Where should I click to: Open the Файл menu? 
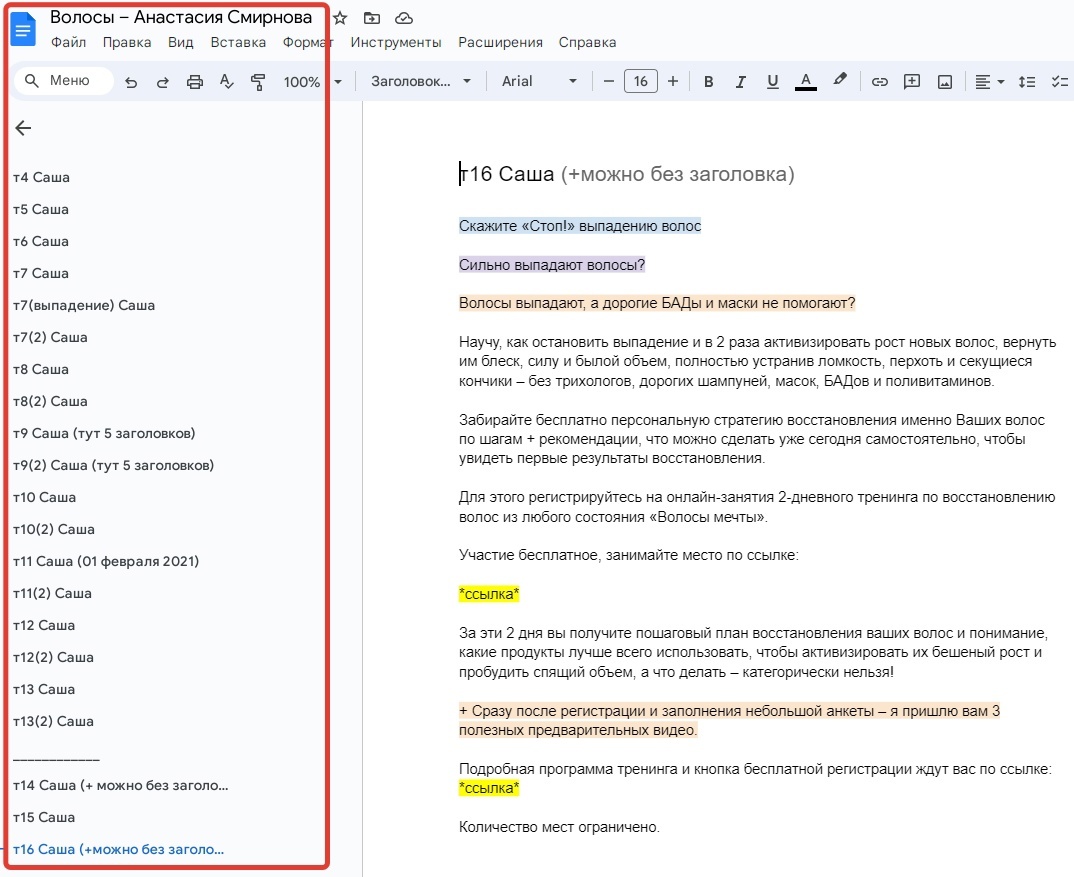68,42
